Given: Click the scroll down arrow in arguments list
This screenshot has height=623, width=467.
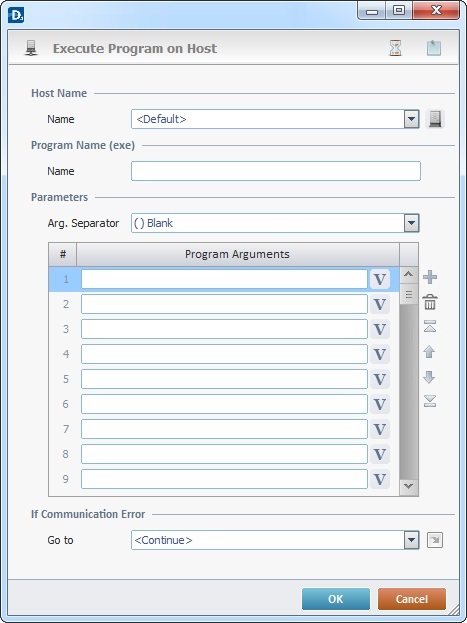Looking at the screenshot, I should click(409, 486).
